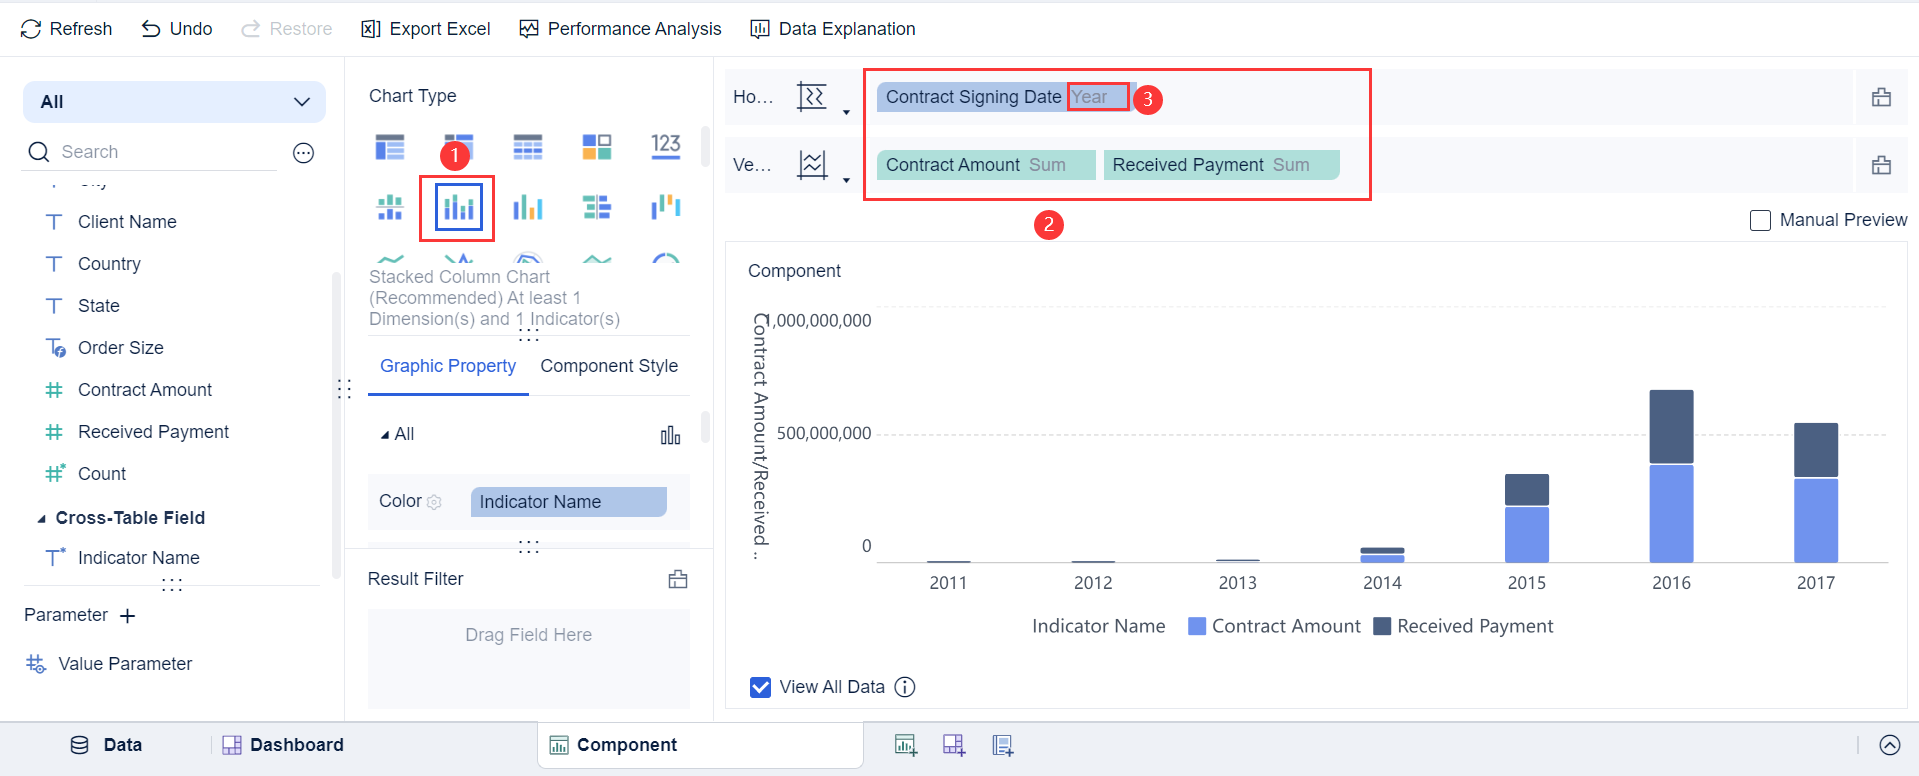The height and width of the screenshot is (776, 1919).
Task: Switch to the Dashboard tab
Action: pyautogui.click(x=283, y=745)
